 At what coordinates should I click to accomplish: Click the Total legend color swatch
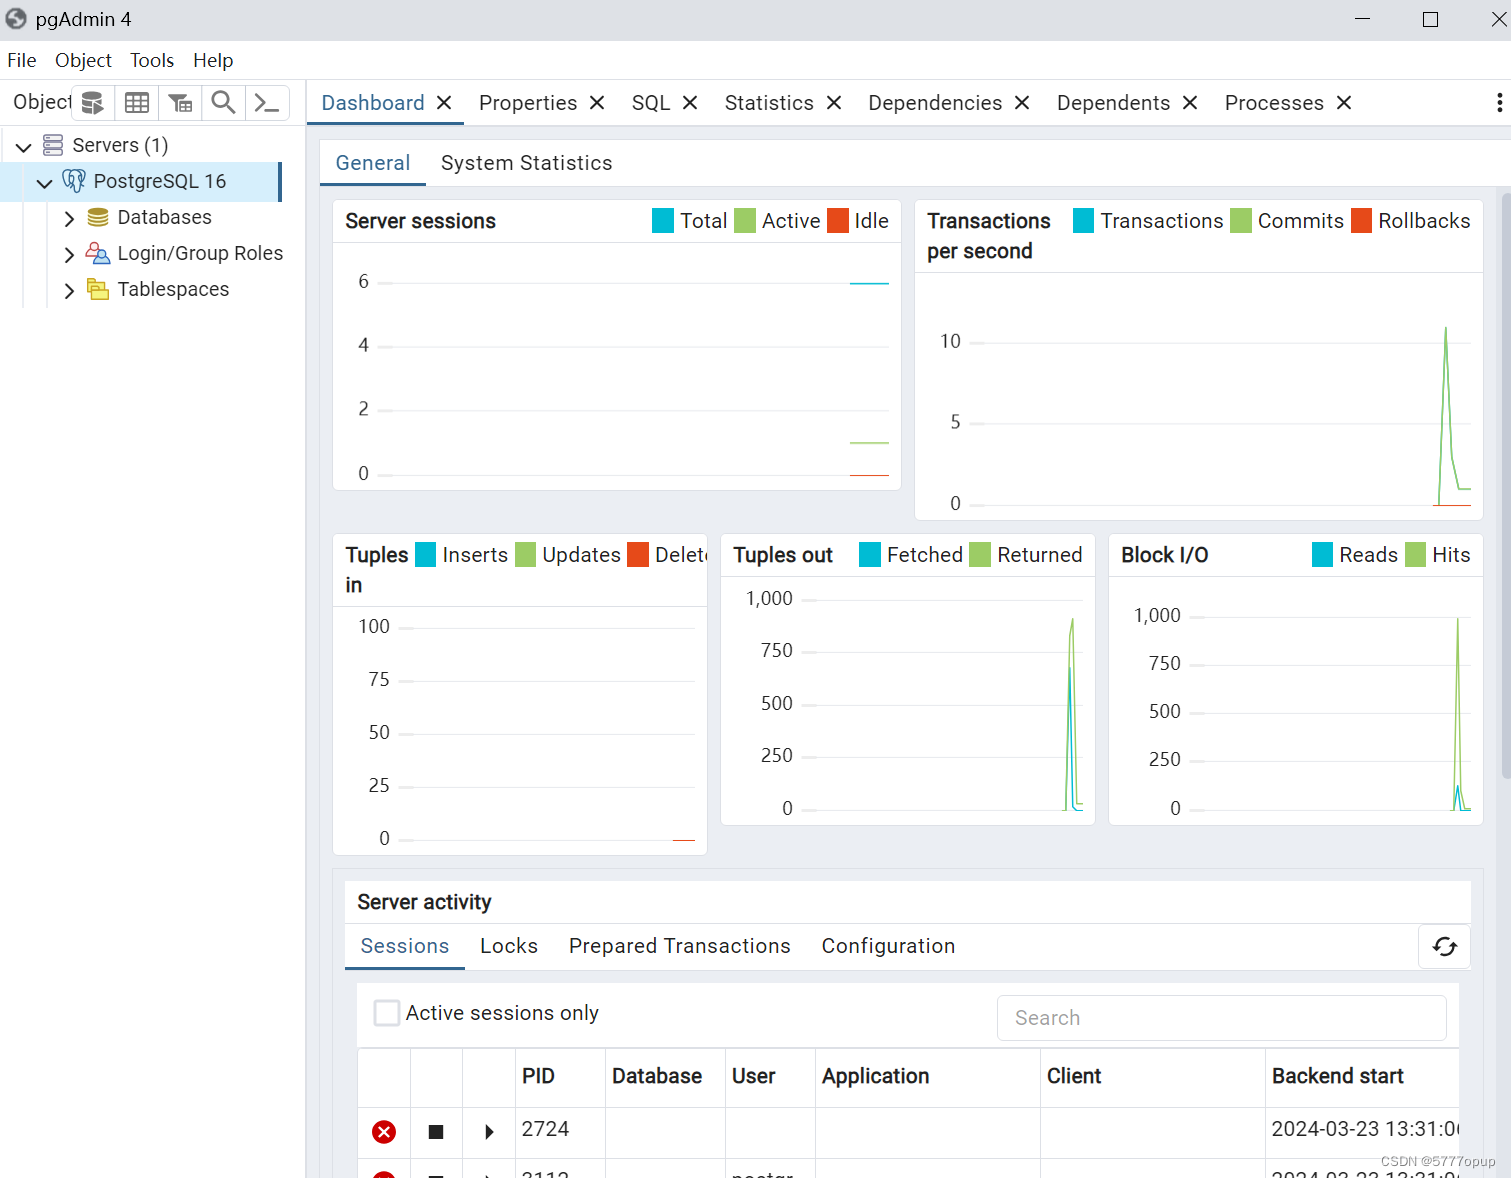point(663,220)
